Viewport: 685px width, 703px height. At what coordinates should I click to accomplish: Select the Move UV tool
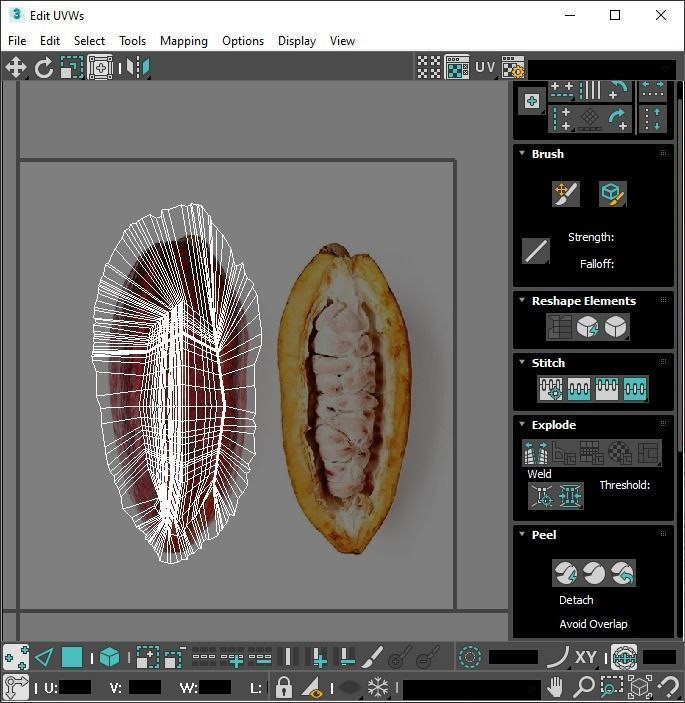pyautogui.click(x=16, y=68)
